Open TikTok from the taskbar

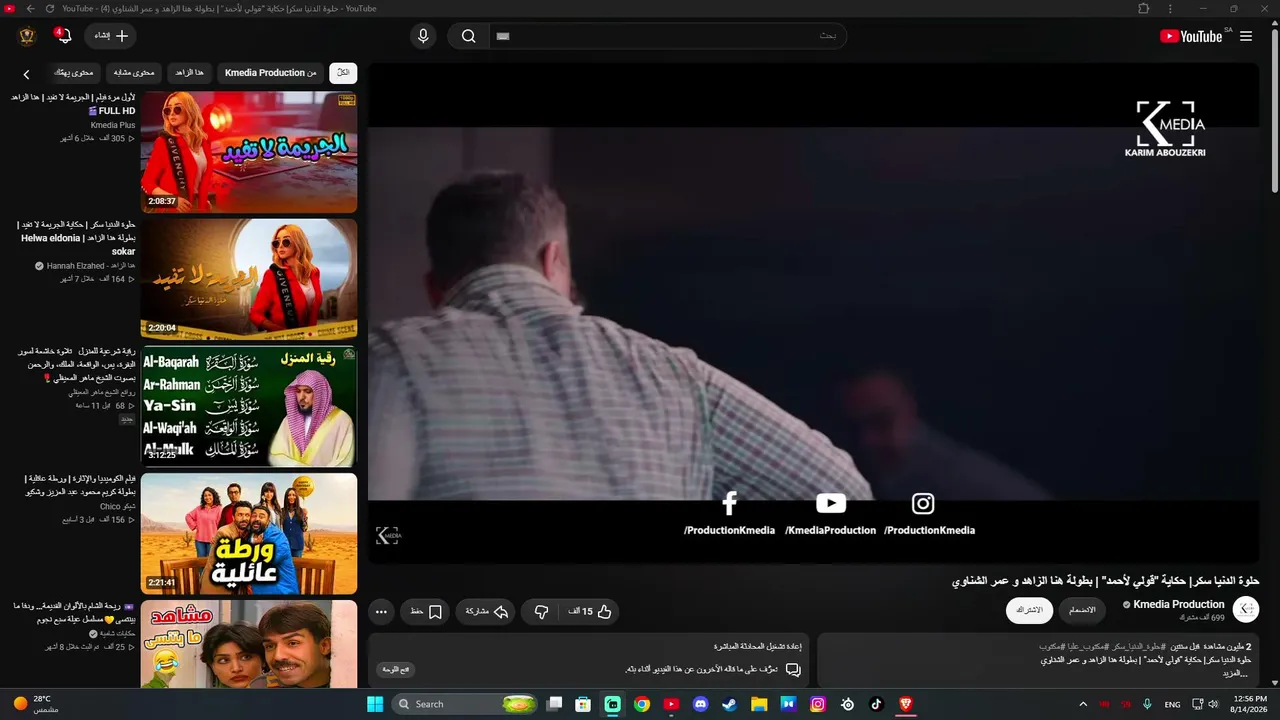(x=876, y=704)
